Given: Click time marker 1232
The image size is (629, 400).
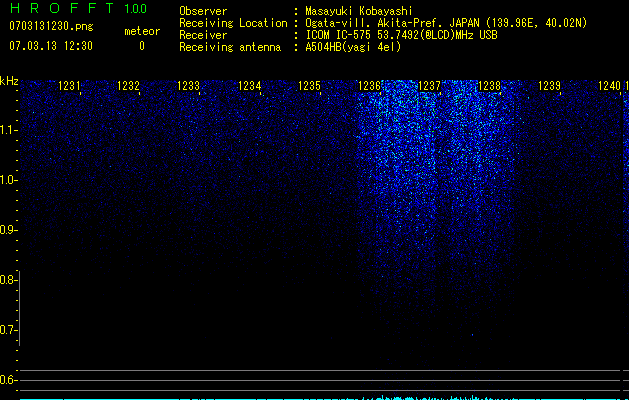Looking at the screenshot, I should click(x=128, y=86).
